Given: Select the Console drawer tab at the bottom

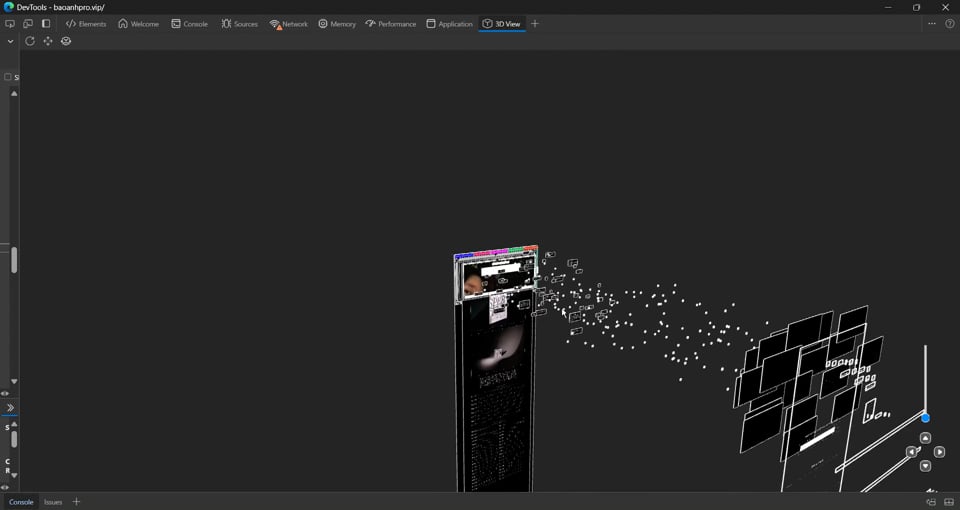Looking at the screenshot, I should click(21, 502).
